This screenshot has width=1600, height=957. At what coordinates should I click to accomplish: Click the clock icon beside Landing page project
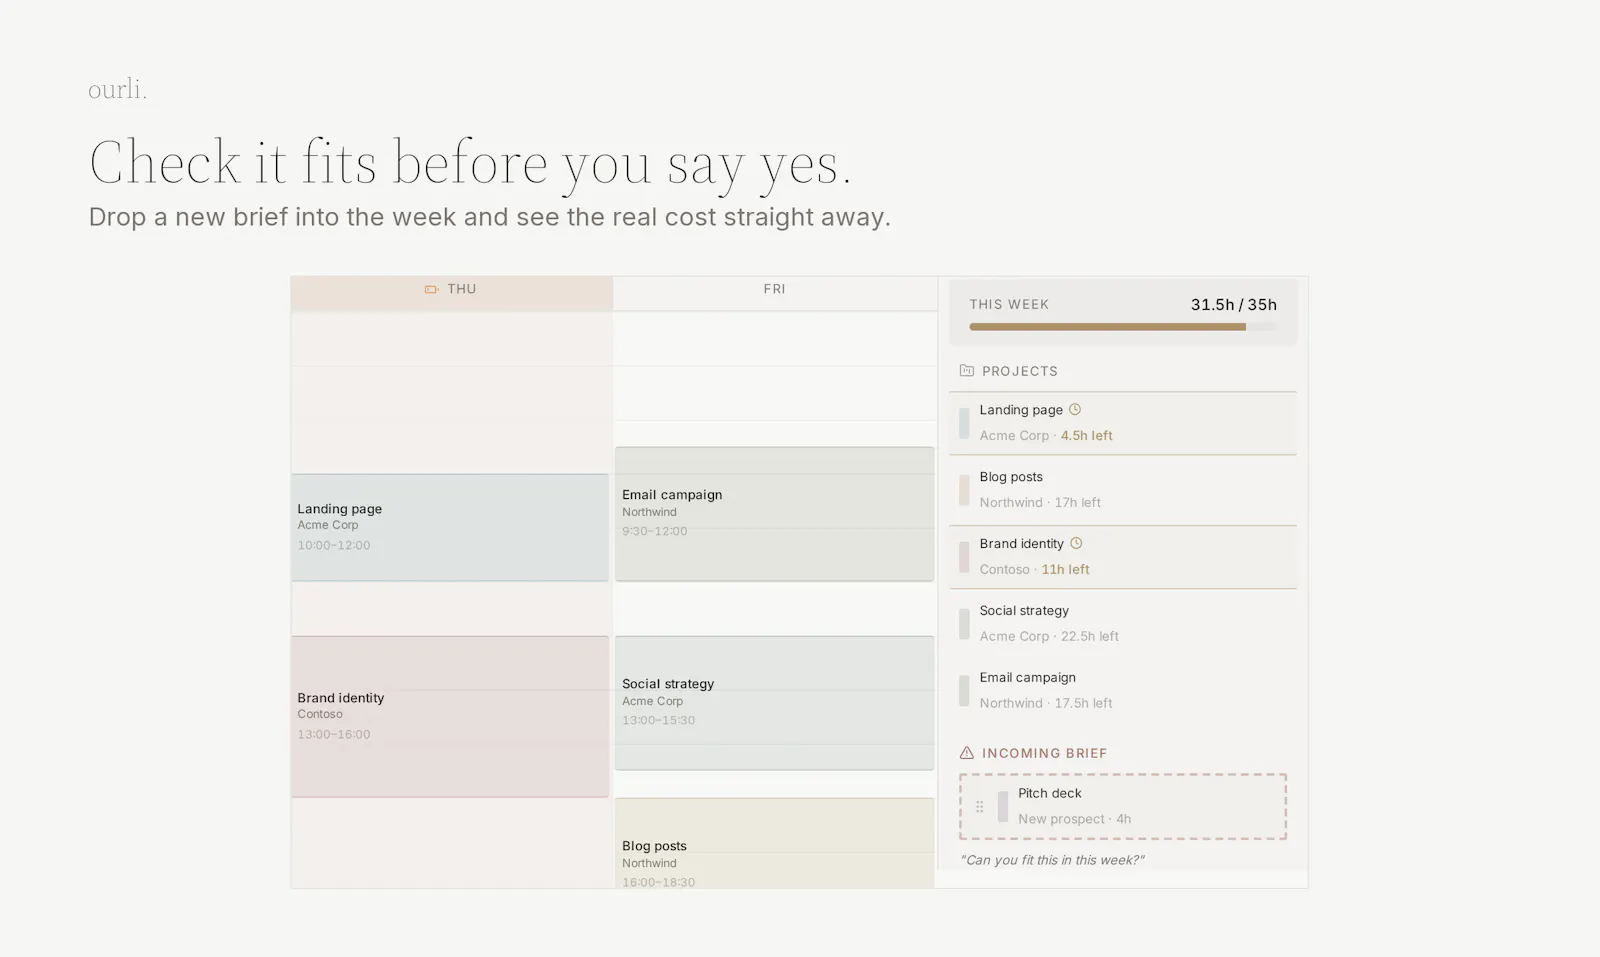point(1075,409)
